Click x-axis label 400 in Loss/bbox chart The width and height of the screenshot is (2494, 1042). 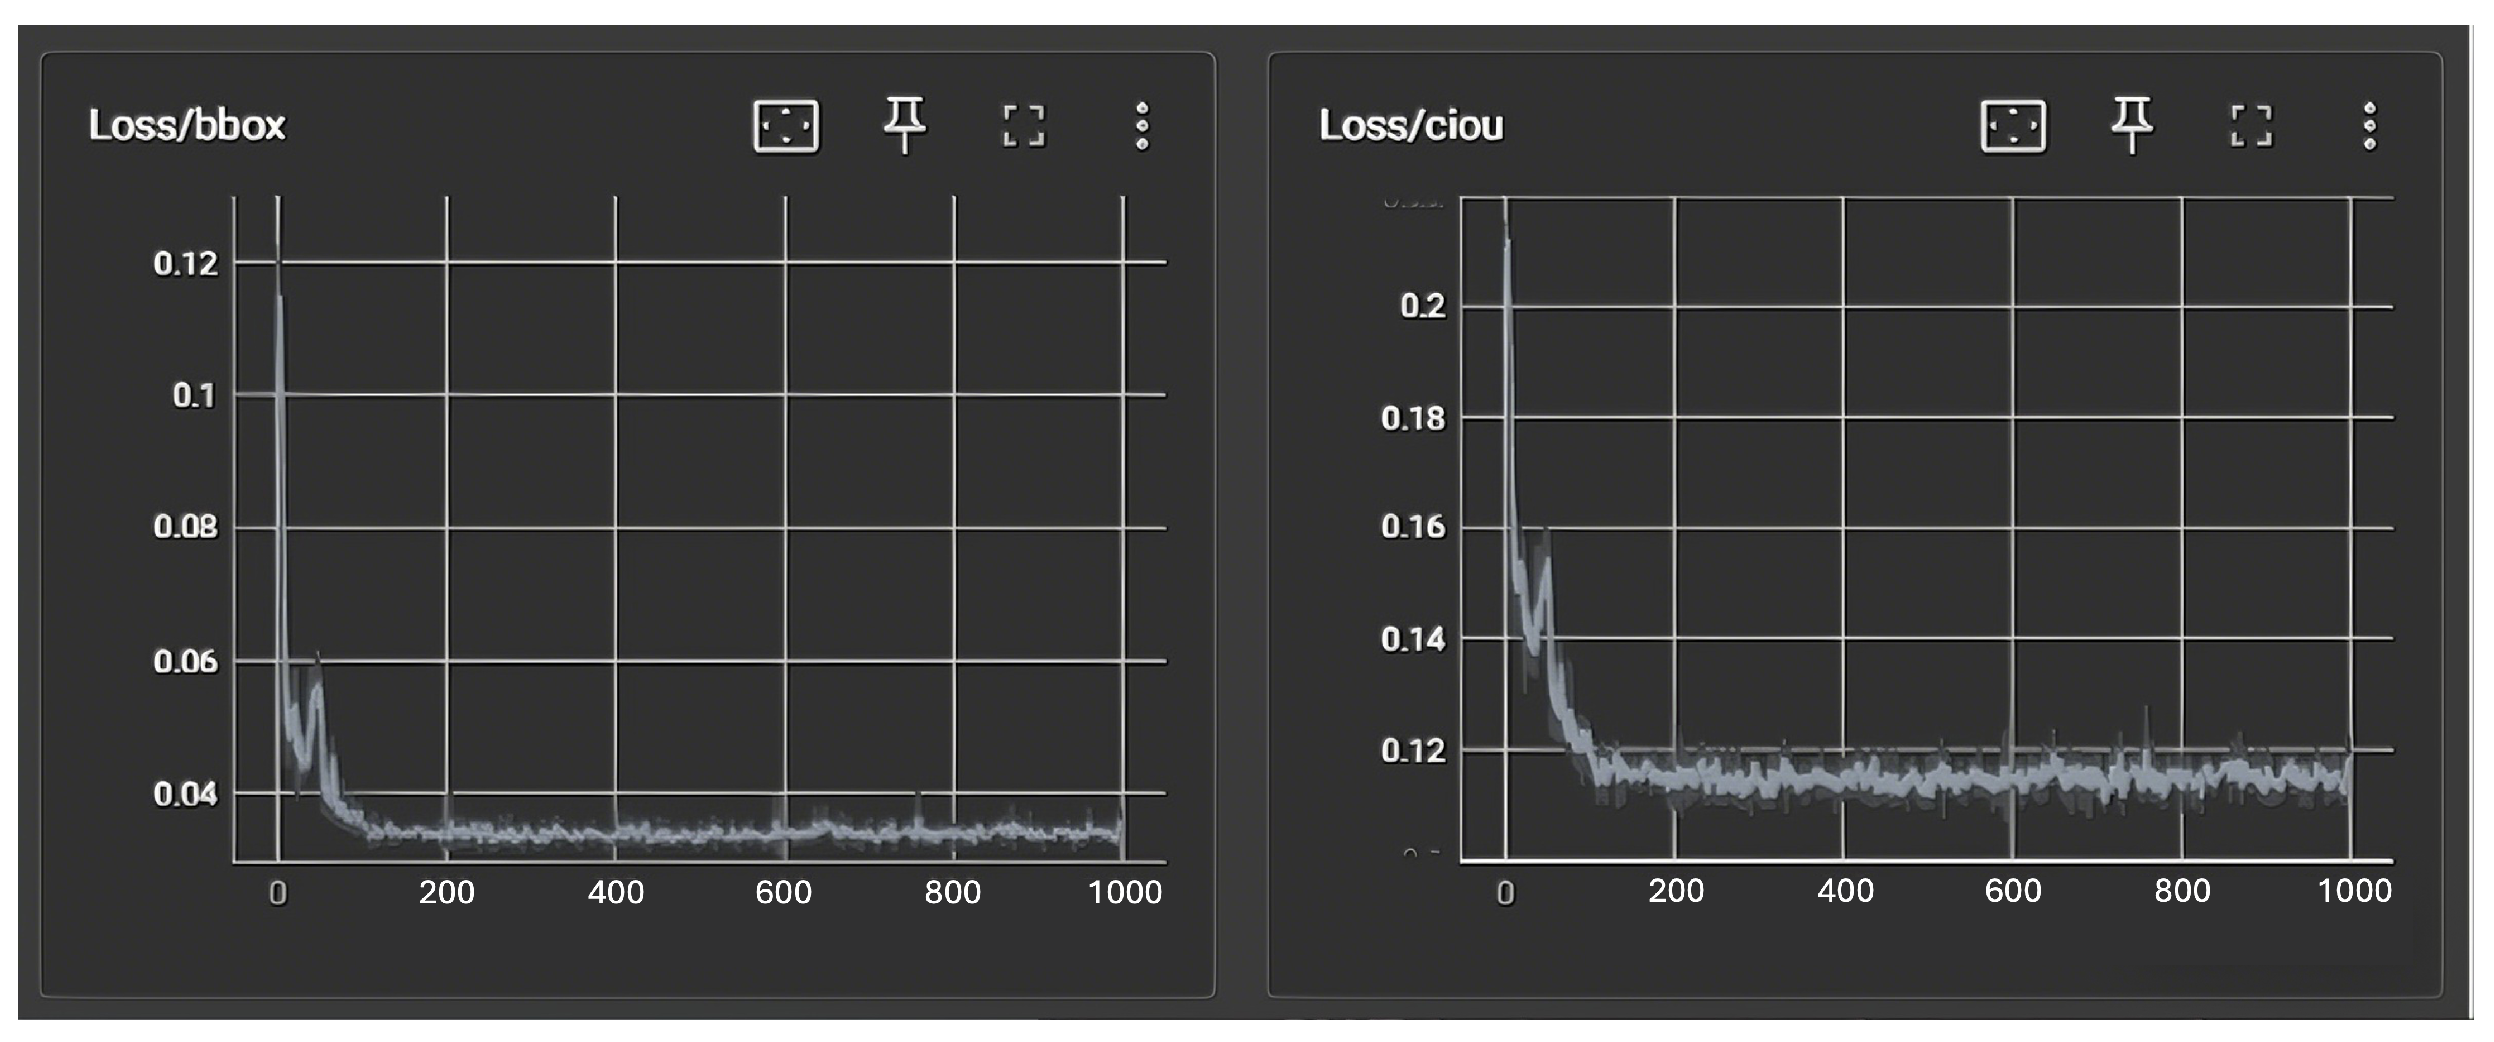click(x=615, y=892)
